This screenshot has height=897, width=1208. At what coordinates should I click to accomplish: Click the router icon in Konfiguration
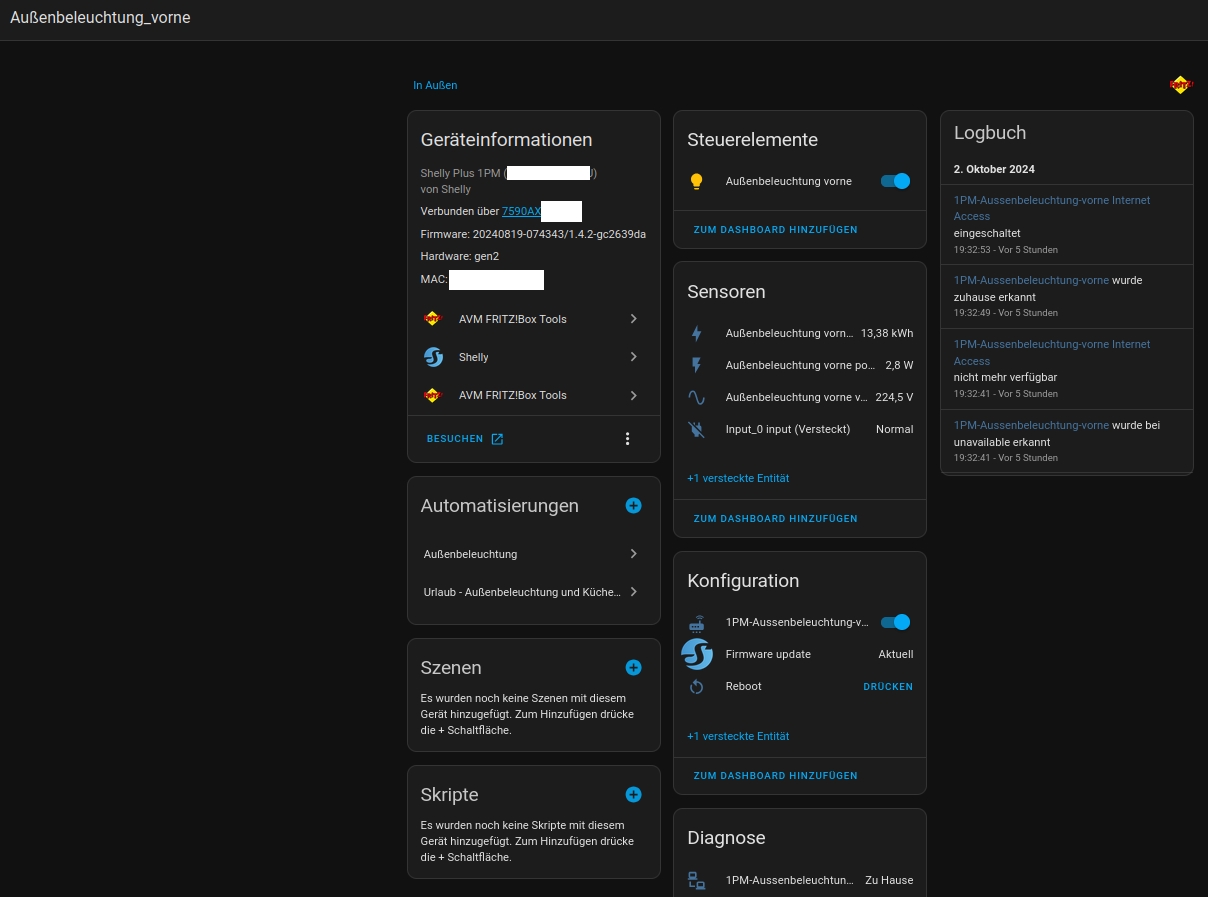point(697,622)
